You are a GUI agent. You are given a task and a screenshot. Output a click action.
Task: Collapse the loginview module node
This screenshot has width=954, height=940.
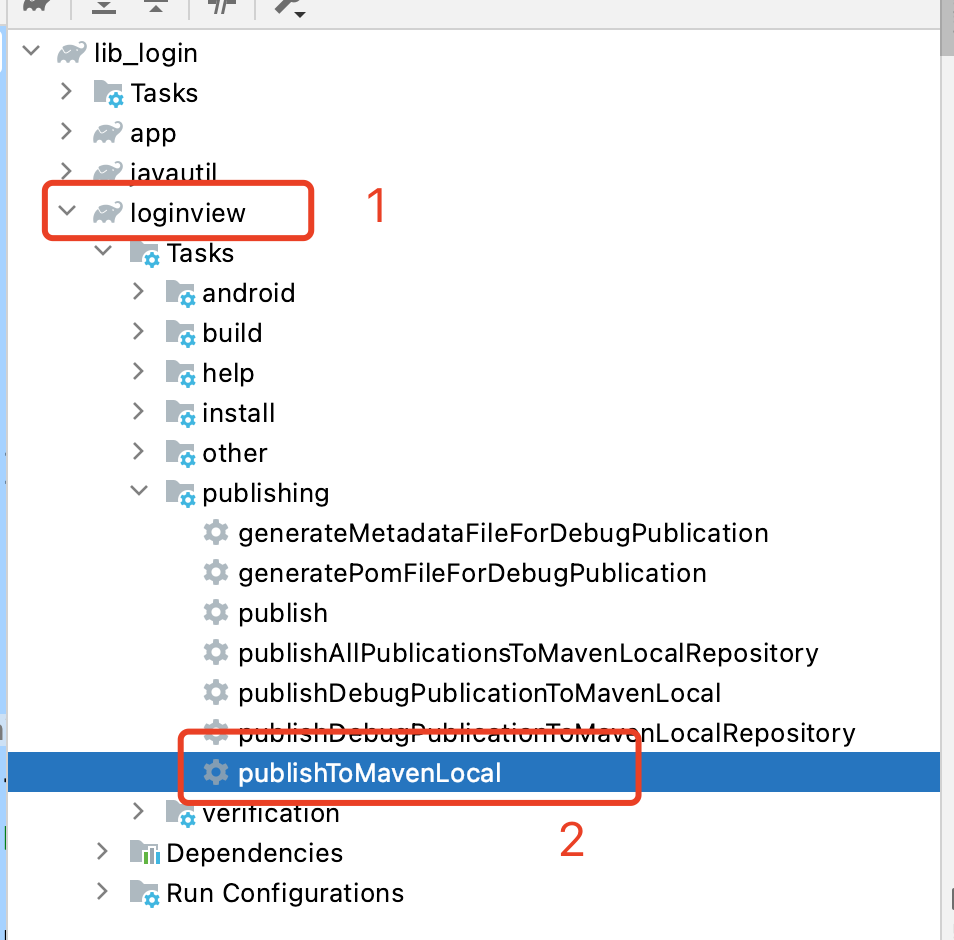[x=67, y=211]
